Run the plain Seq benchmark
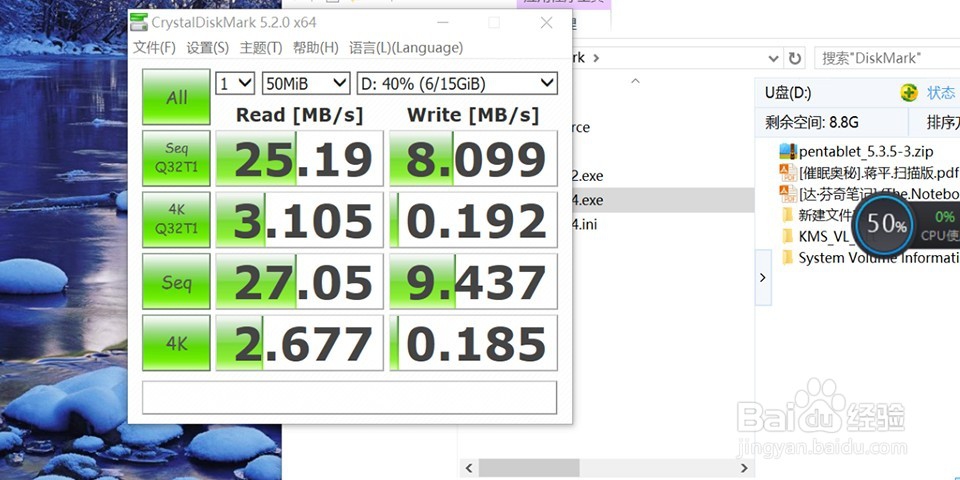This screenshot has height=480, width=960. point(176,282)
